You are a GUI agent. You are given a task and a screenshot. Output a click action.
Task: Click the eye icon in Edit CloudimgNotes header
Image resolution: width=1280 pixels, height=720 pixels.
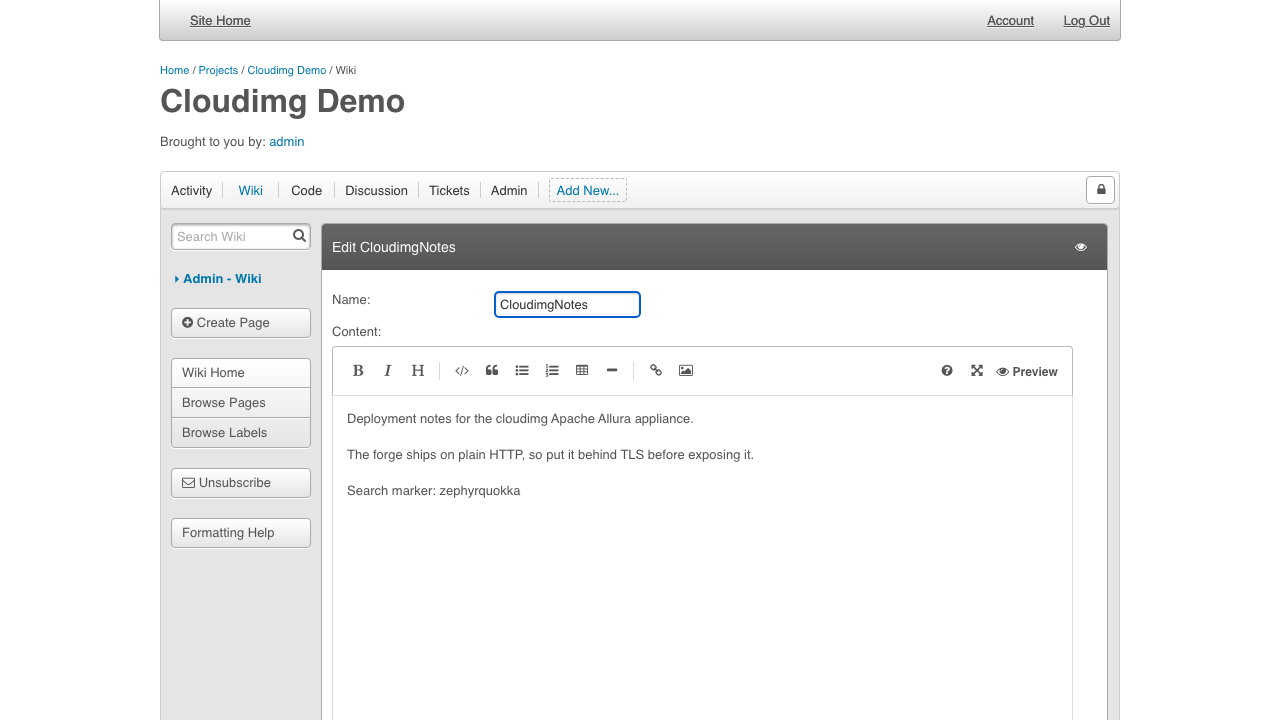tap(1081, 247)
